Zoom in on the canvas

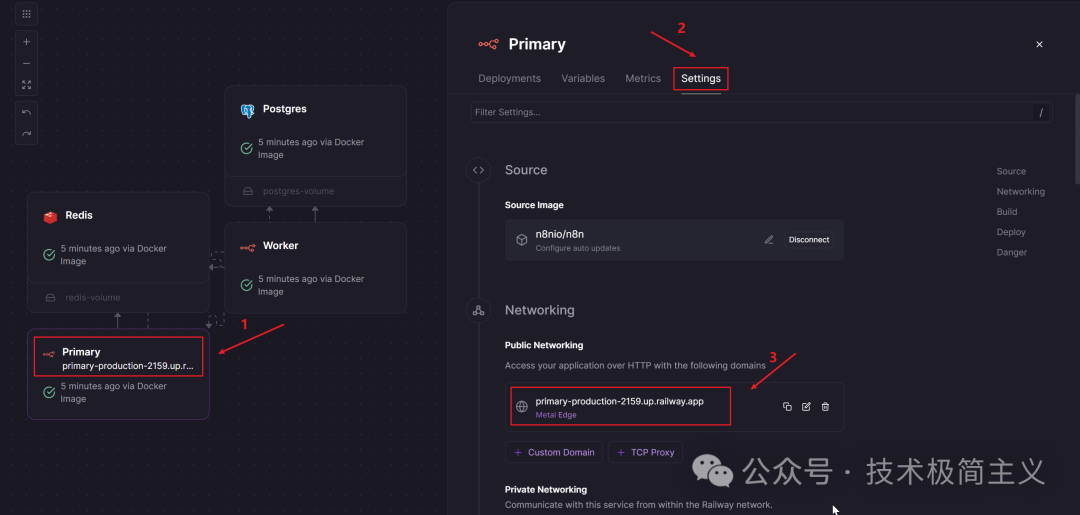pyautogui.click(x=26, y=41)
